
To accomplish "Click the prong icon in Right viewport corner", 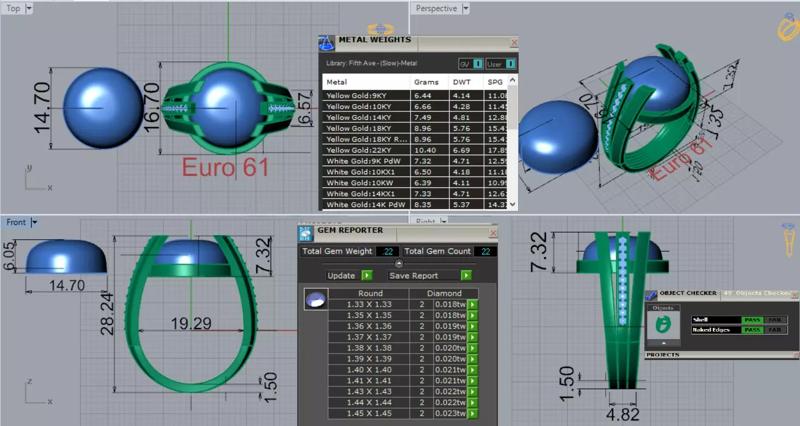I will (x=789, y=239).
